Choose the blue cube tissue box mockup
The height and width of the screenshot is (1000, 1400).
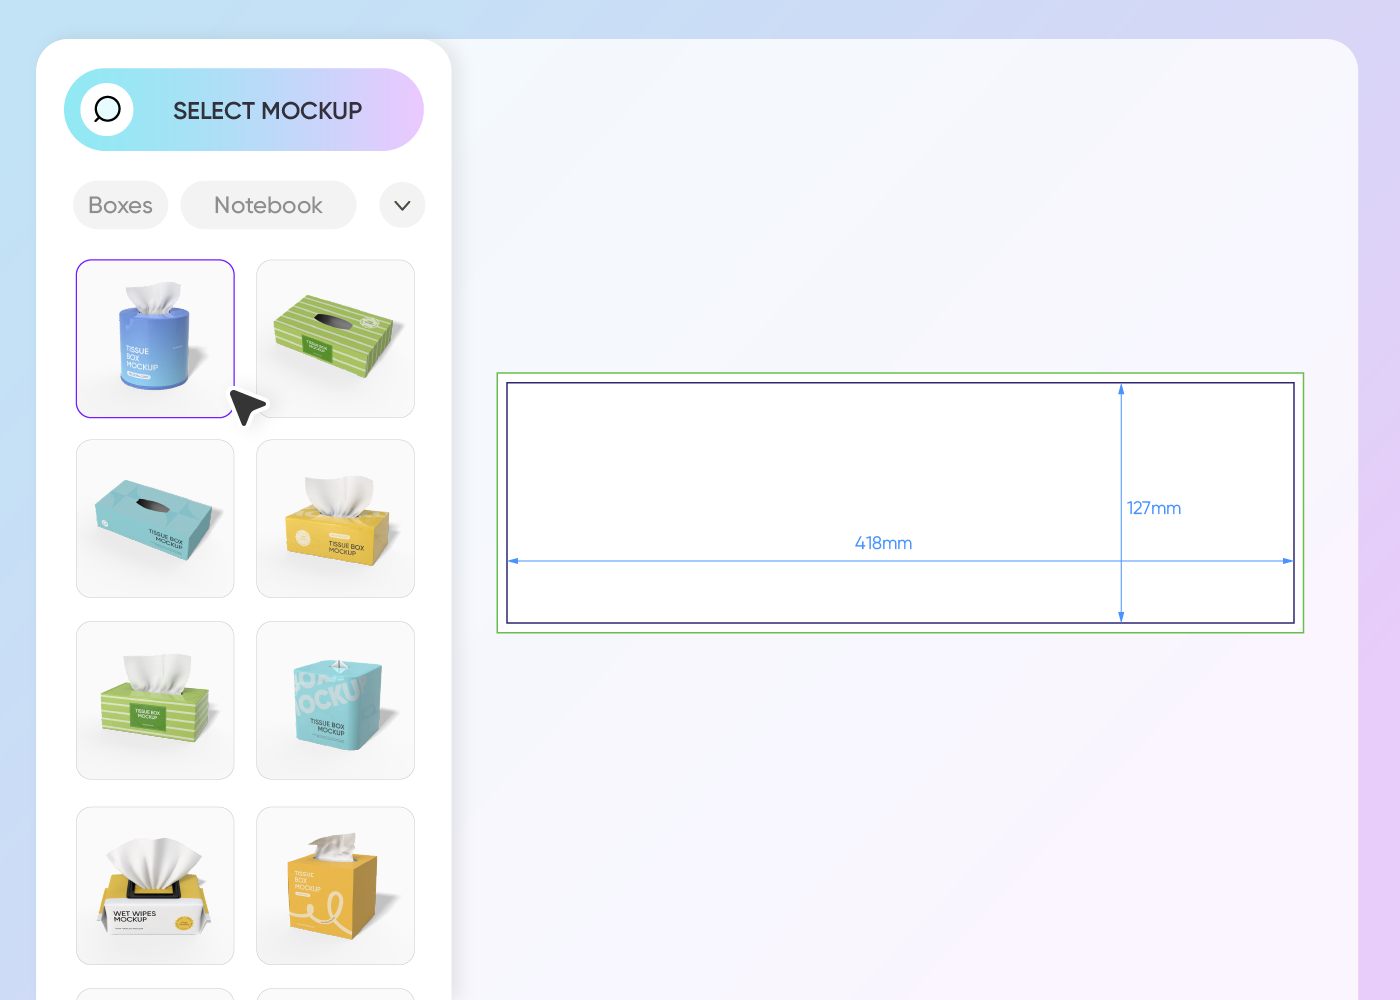(x=335, y=700)
